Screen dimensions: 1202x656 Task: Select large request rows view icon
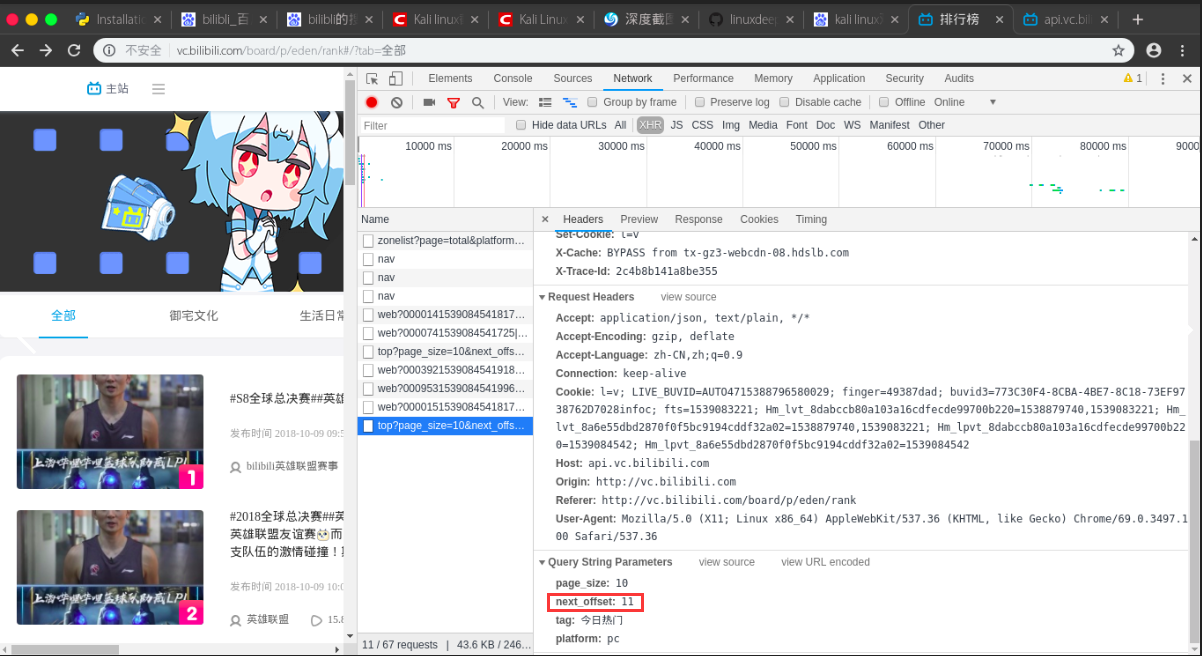coord(545,102)
